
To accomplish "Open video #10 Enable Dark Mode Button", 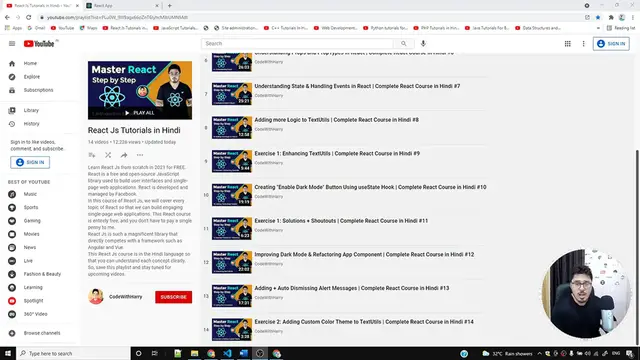I will pos(370,187).
